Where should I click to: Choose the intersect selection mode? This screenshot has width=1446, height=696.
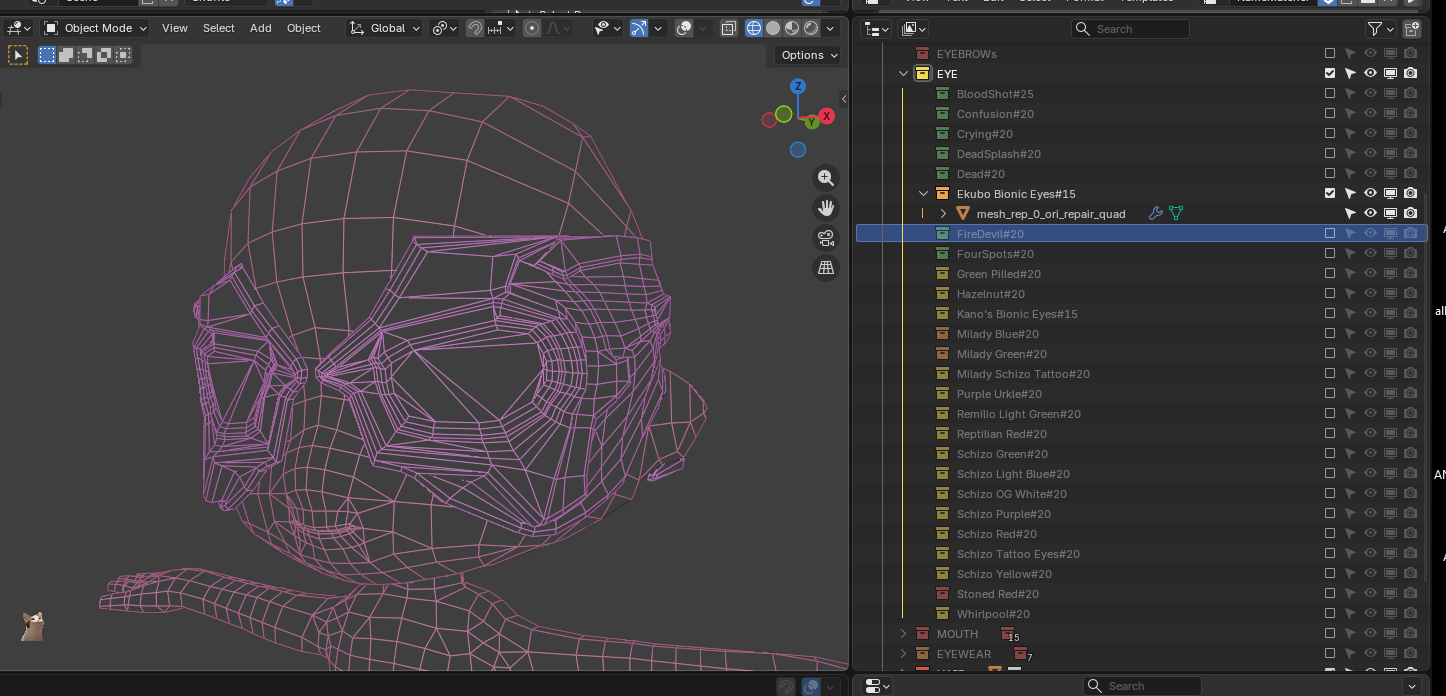point(123,55)
